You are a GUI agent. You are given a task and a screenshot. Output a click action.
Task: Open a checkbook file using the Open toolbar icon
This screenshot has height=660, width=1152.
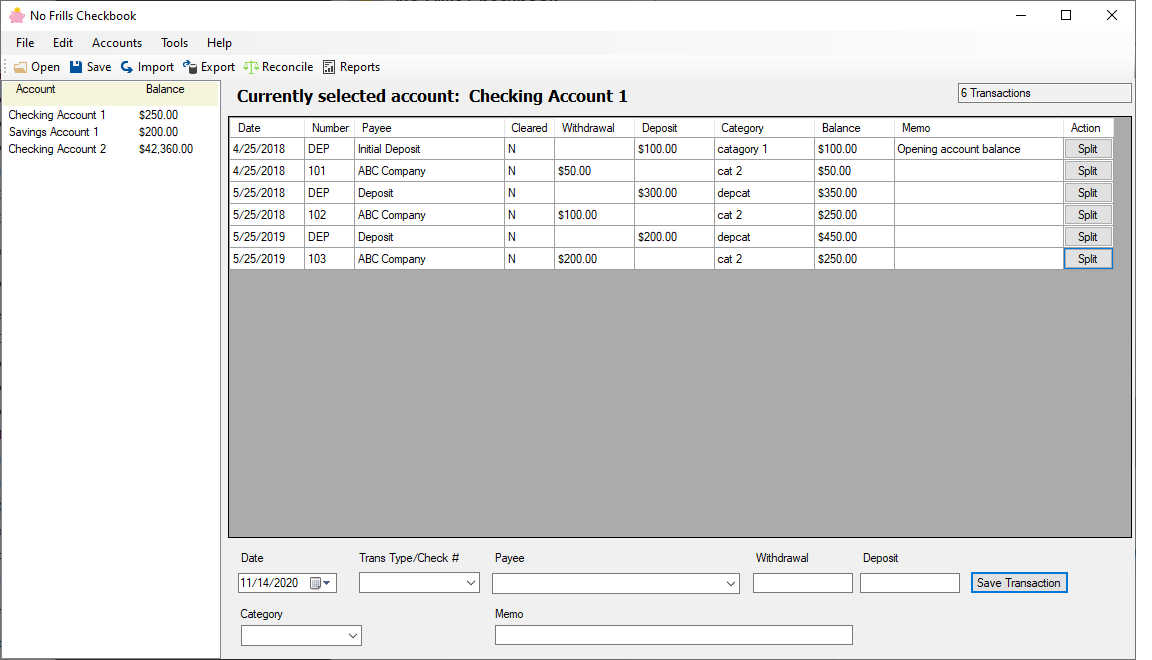click(36, 66)
